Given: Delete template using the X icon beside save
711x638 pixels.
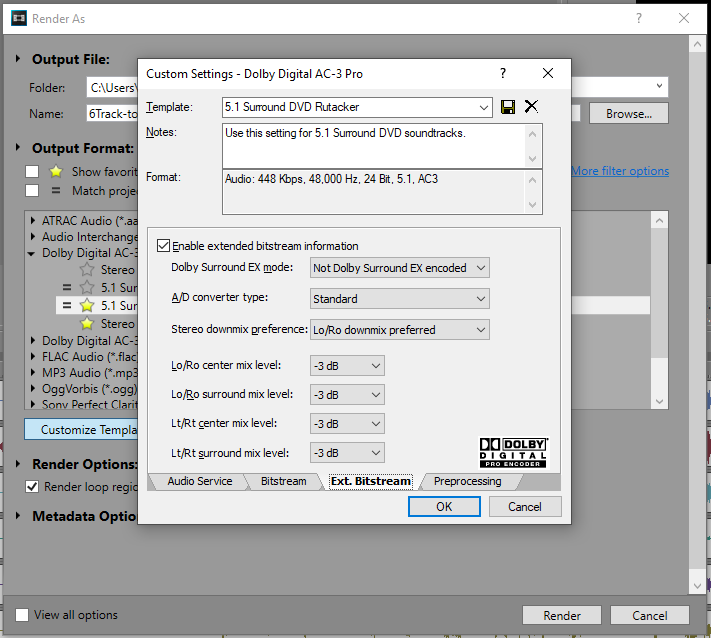Looking at the screenshot, I should pyautogui.click(x=531, y=107).
